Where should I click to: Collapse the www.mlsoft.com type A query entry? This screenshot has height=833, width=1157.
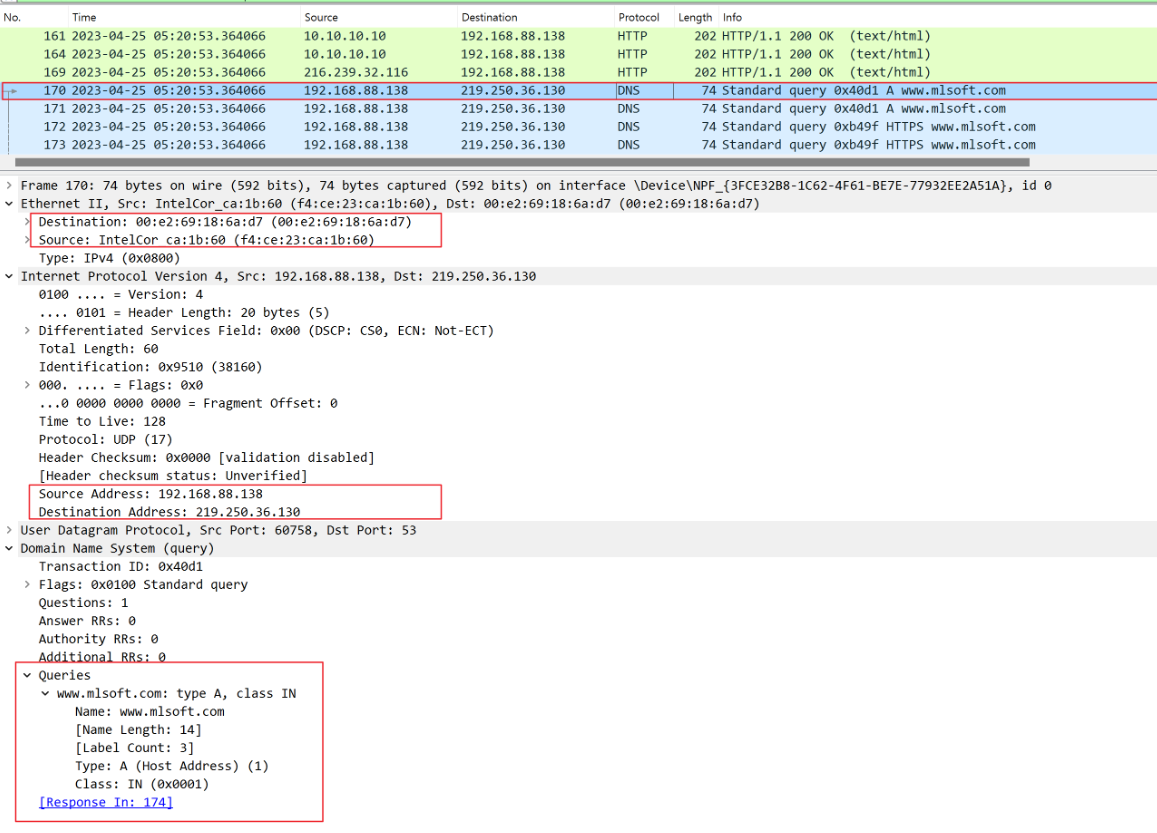point(45,694)
